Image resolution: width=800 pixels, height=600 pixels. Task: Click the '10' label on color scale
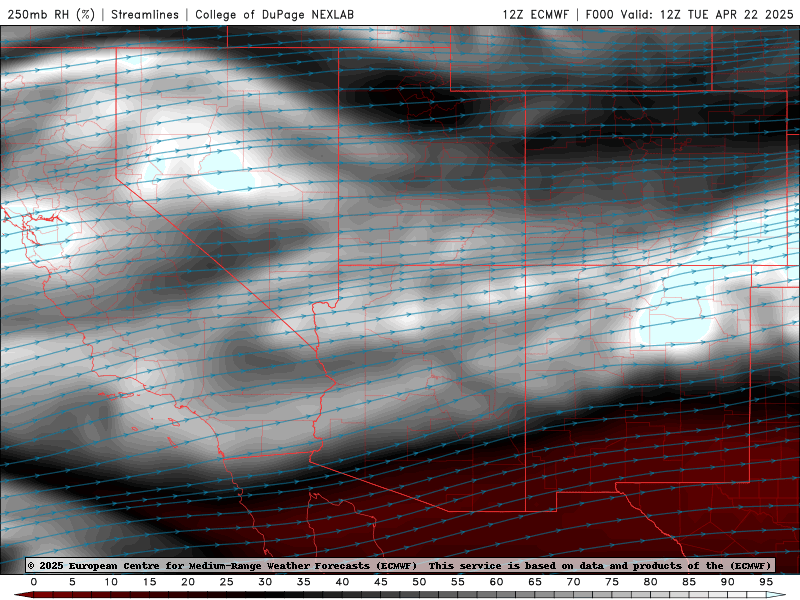pos(111,582)
